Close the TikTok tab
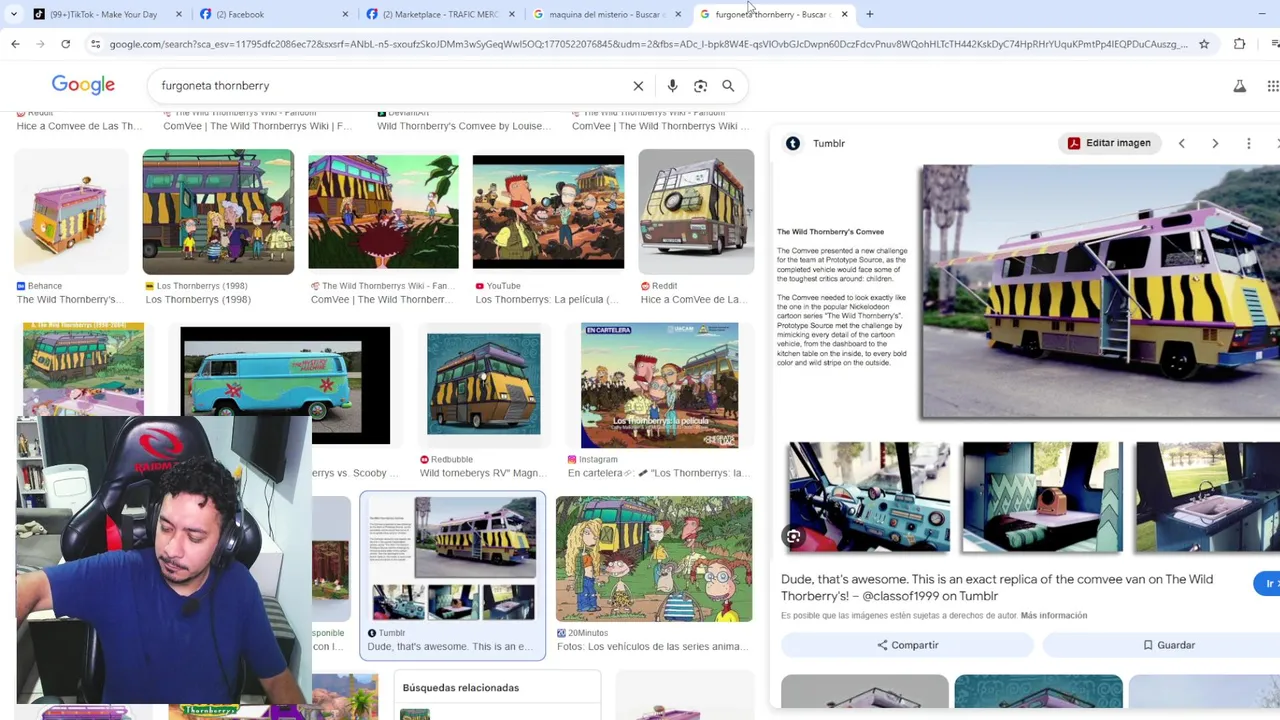1280x720 pixels. pyautogui.click(x=179, y=14)
